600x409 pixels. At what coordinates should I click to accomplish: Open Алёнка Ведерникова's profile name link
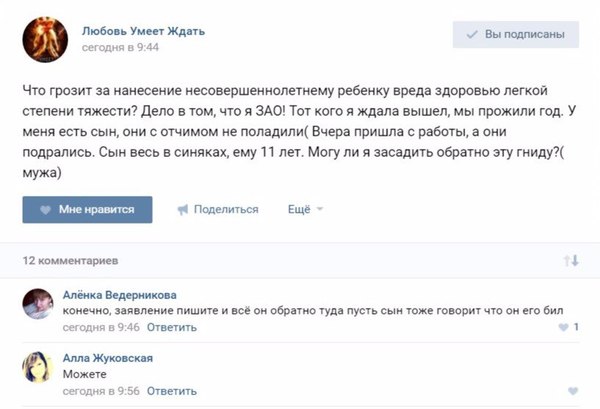119,295
